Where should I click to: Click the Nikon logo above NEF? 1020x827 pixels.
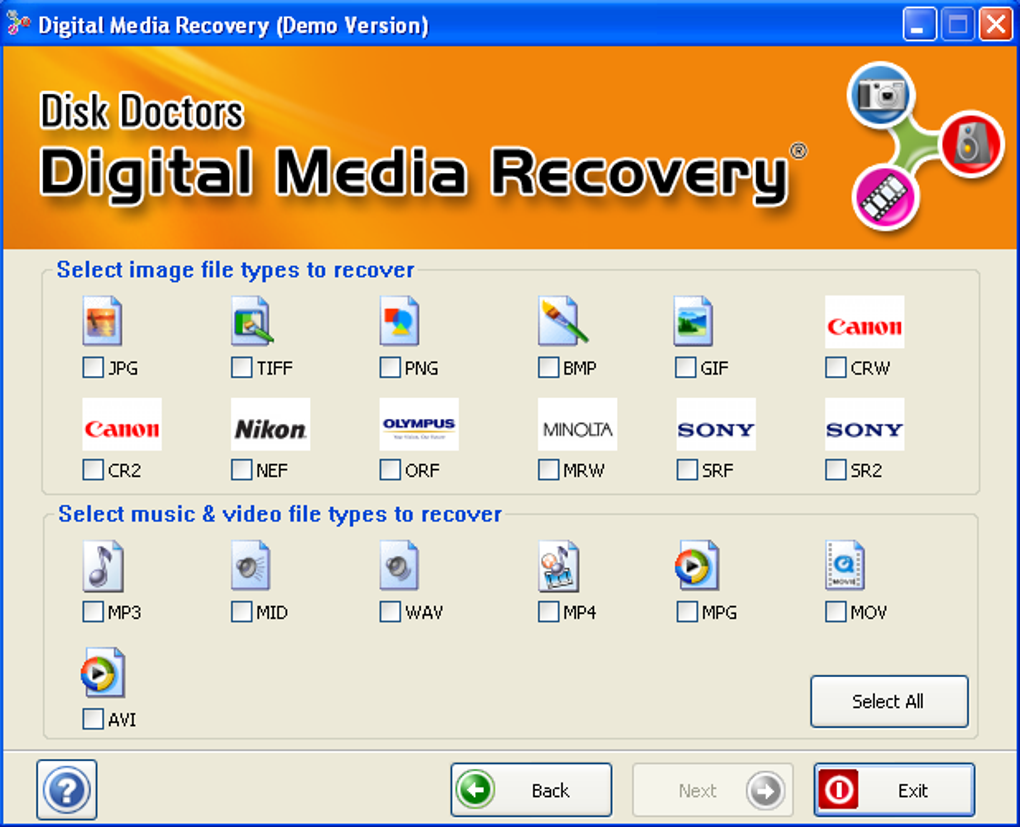[x=271, y=424]
